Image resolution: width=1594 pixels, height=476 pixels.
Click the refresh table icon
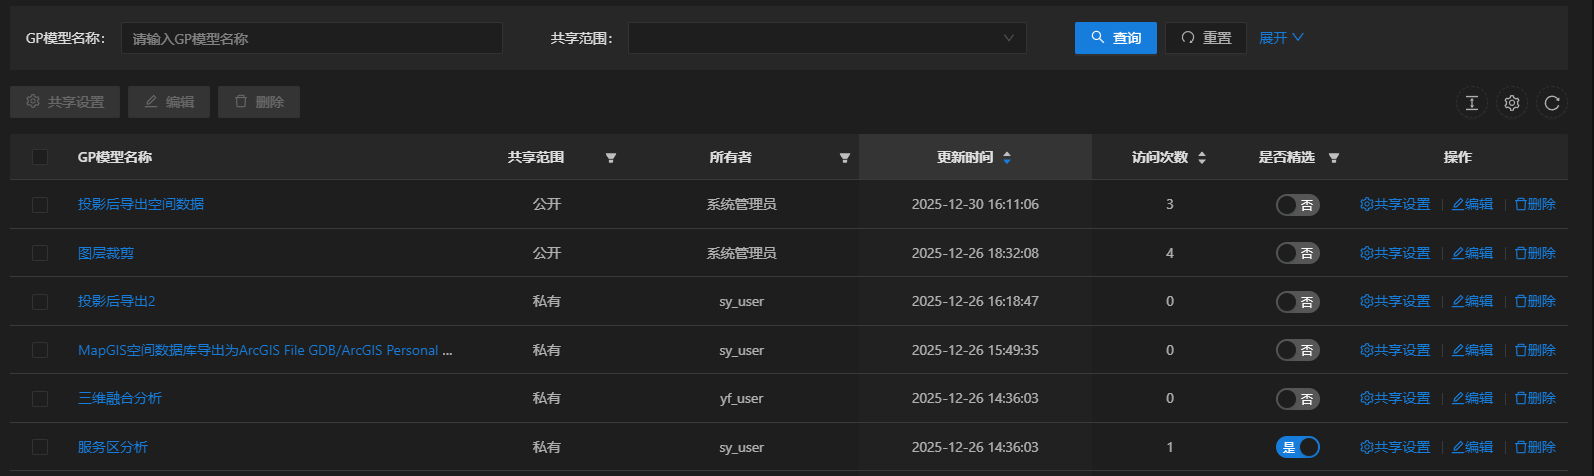tap(1552, 103)
